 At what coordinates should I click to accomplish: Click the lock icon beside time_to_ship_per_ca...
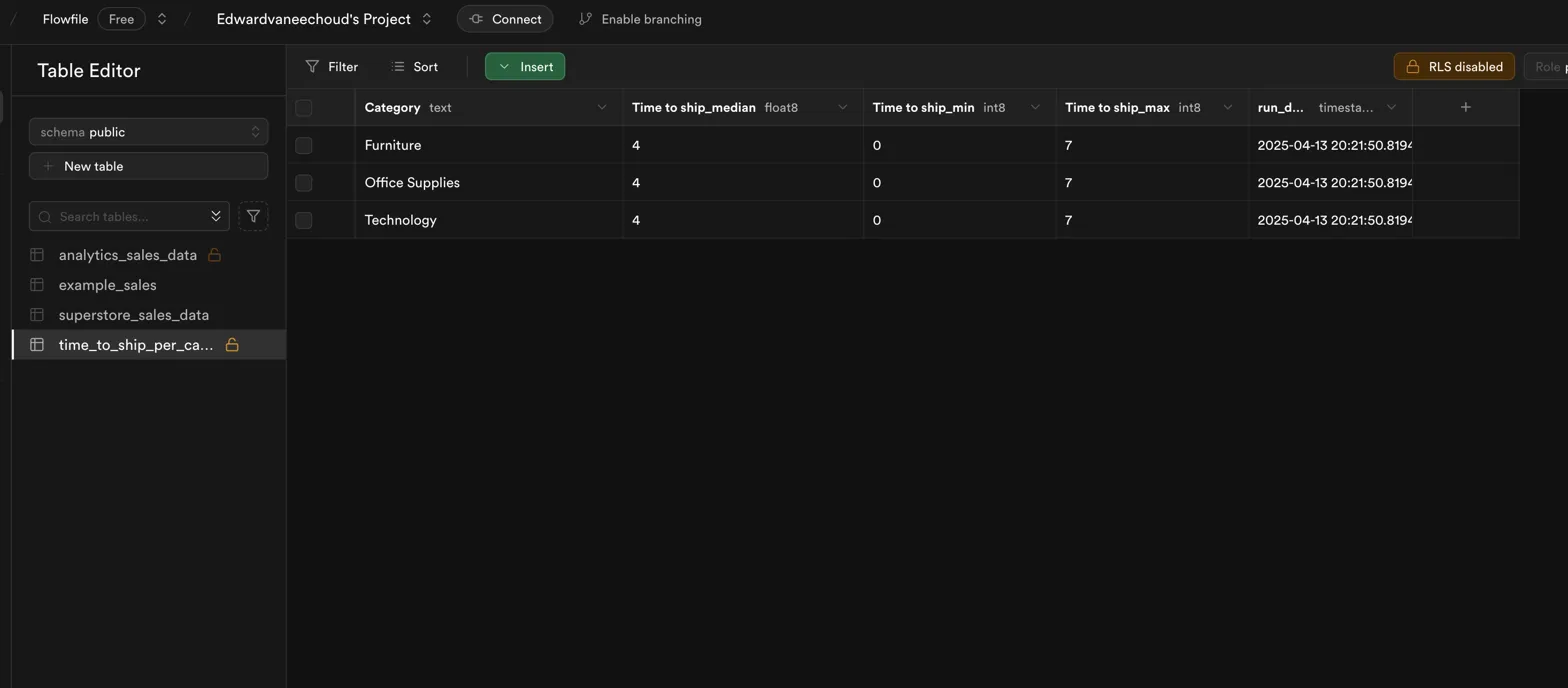tap(232, 345)
